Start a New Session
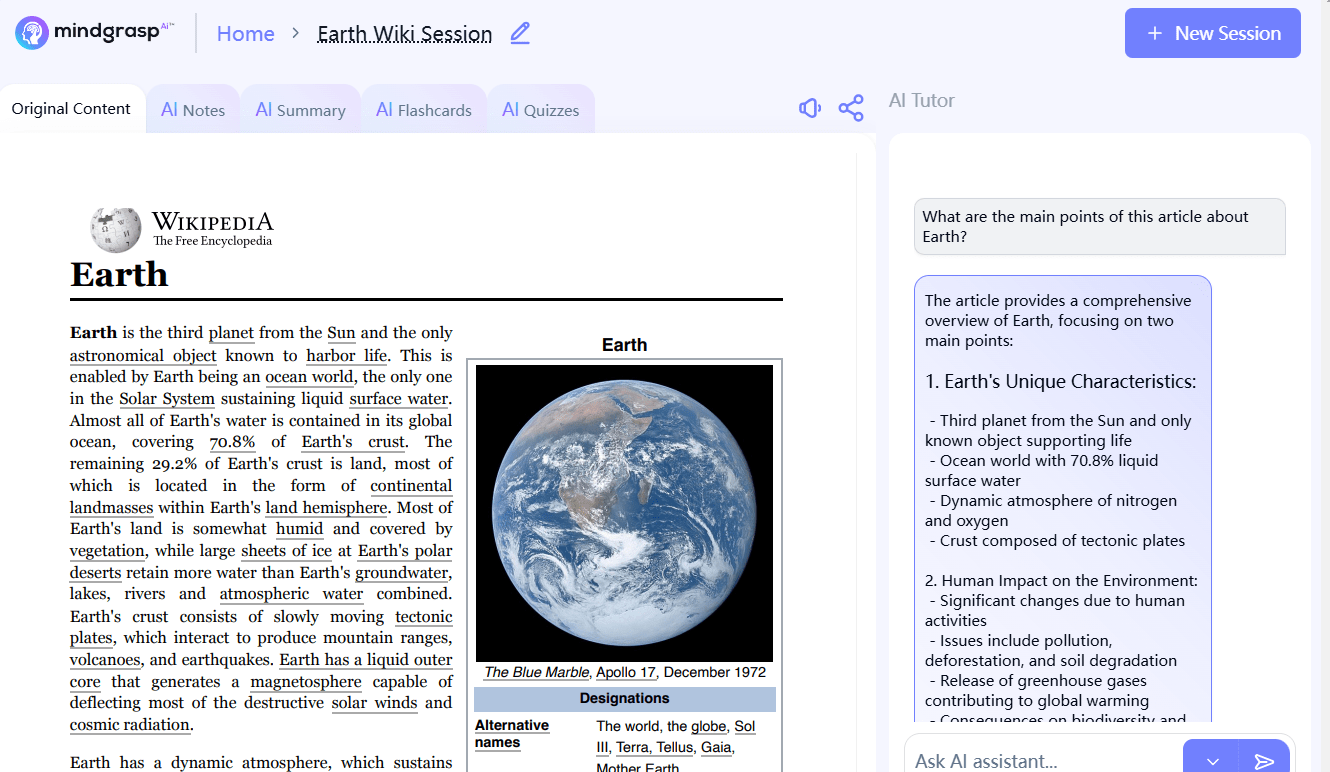1330x772 pixels. [x=1212, y=33]
